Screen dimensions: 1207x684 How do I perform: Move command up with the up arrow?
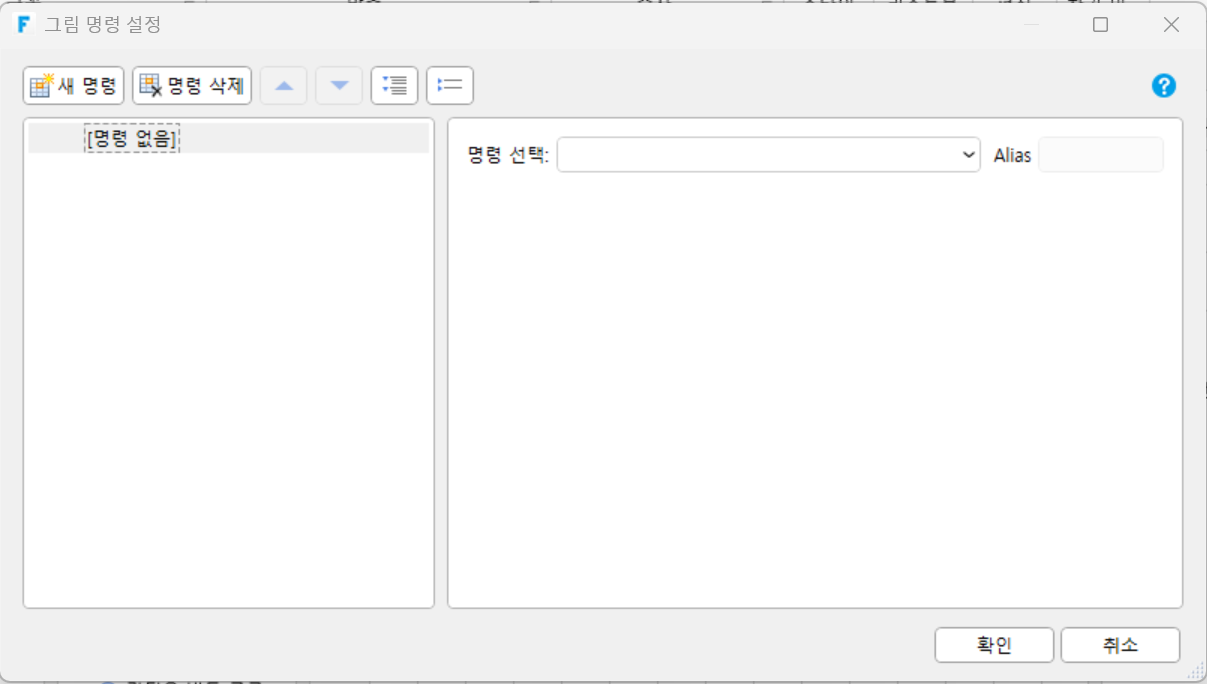(x=284, y=86)
